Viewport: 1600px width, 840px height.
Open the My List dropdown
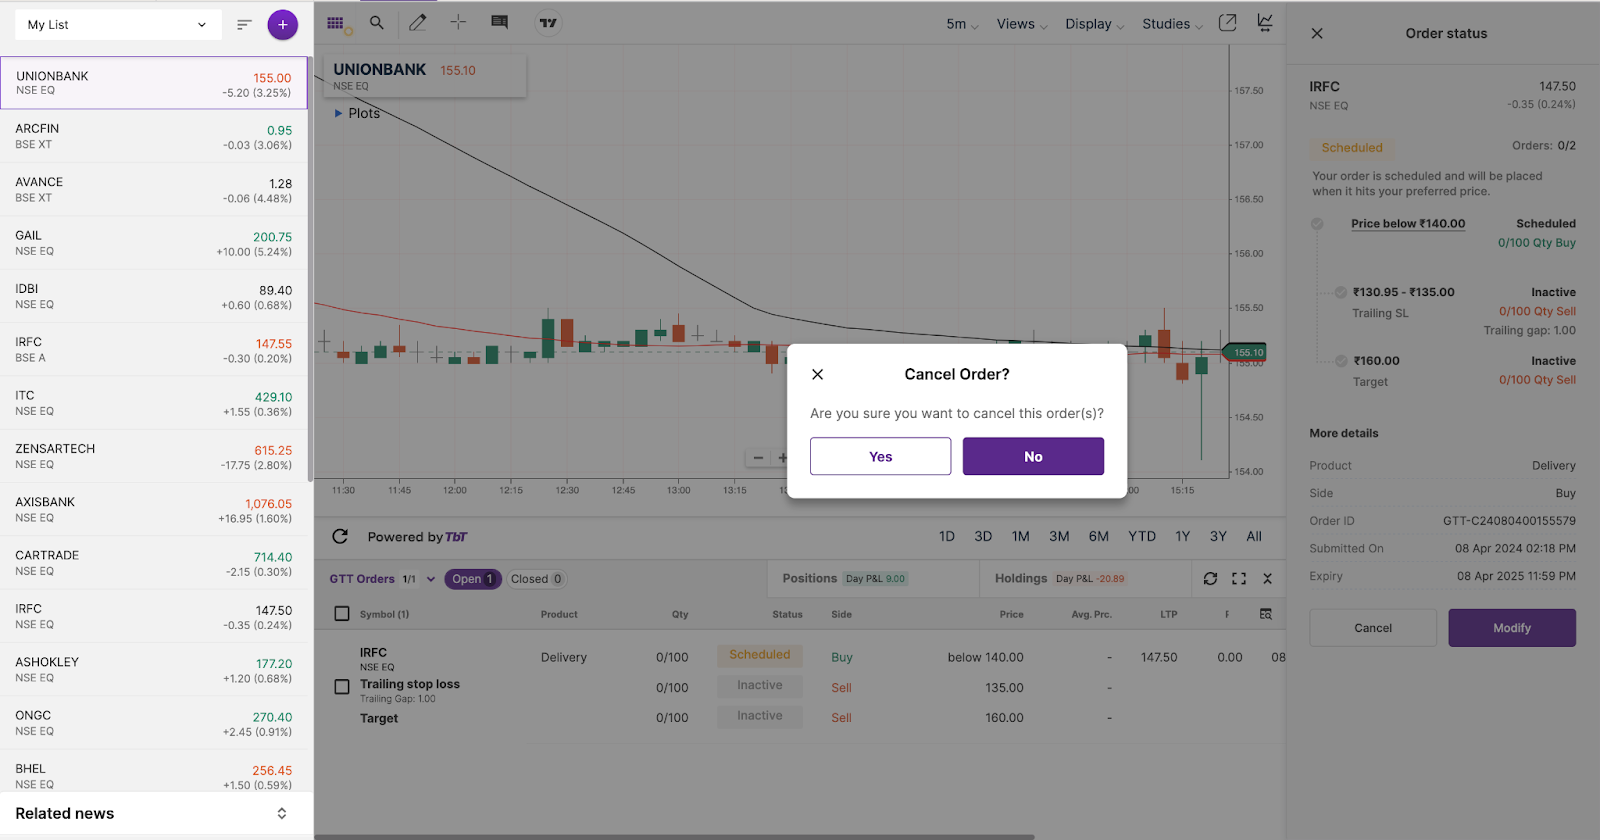coord(117,25)
